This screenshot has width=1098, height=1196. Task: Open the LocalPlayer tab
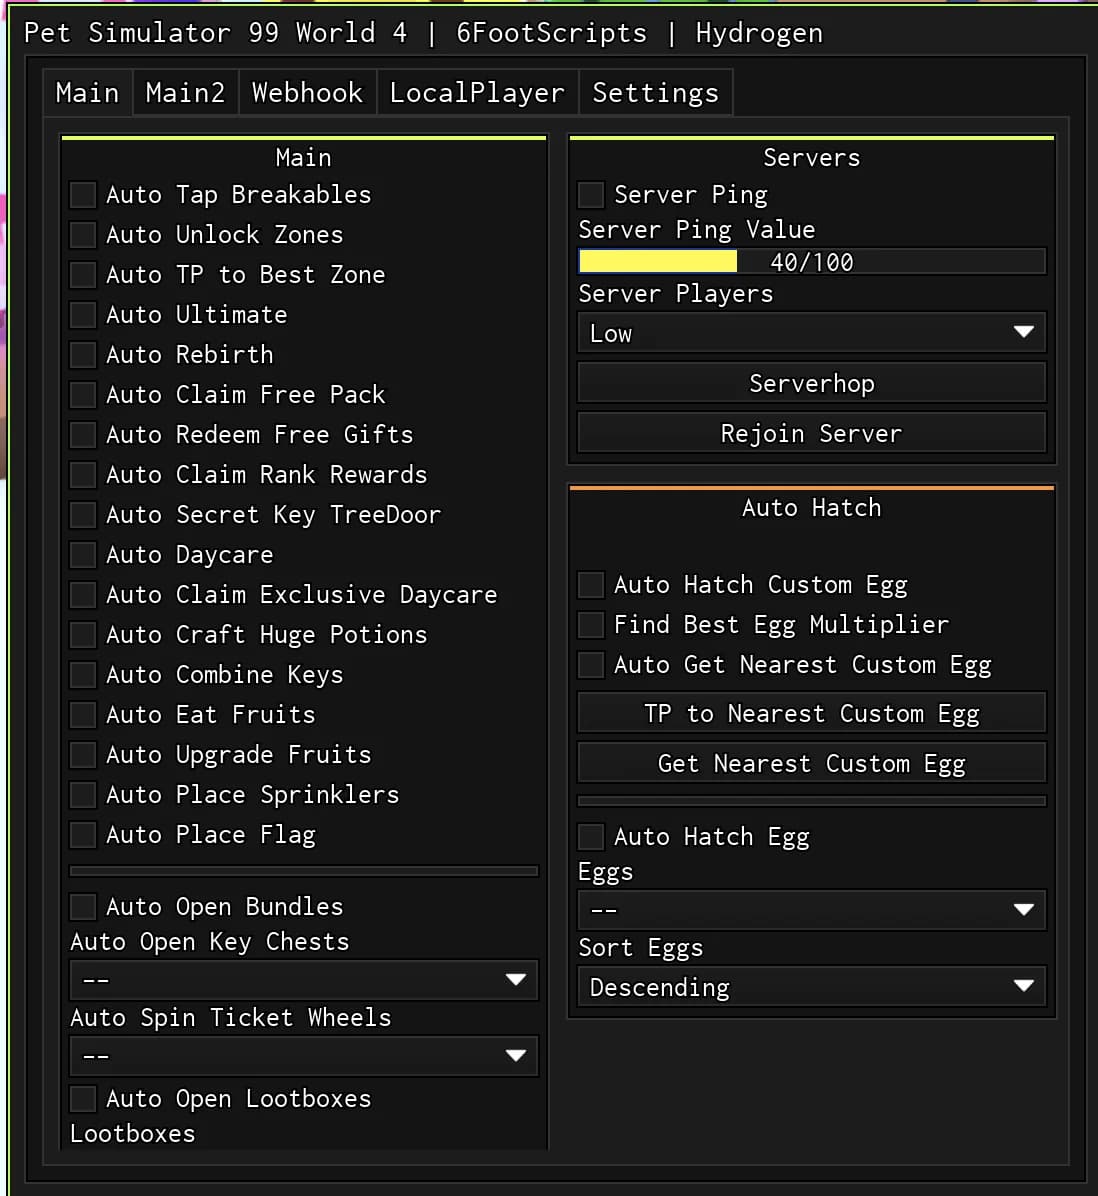(477, 92)
